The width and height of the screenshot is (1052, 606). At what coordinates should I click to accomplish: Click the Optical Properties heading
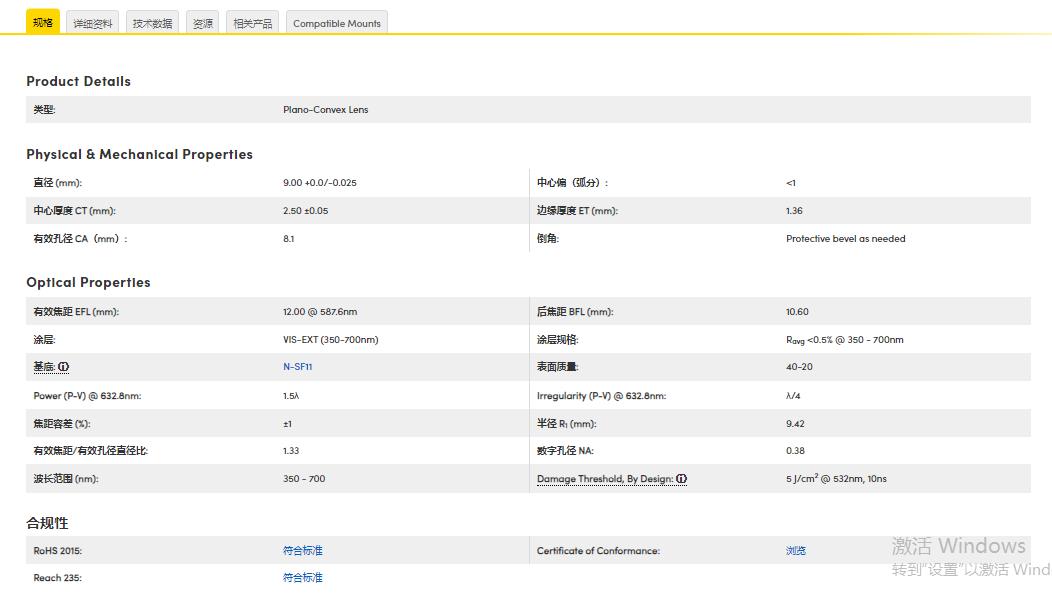pyautogui.click(x=88, y=282)
